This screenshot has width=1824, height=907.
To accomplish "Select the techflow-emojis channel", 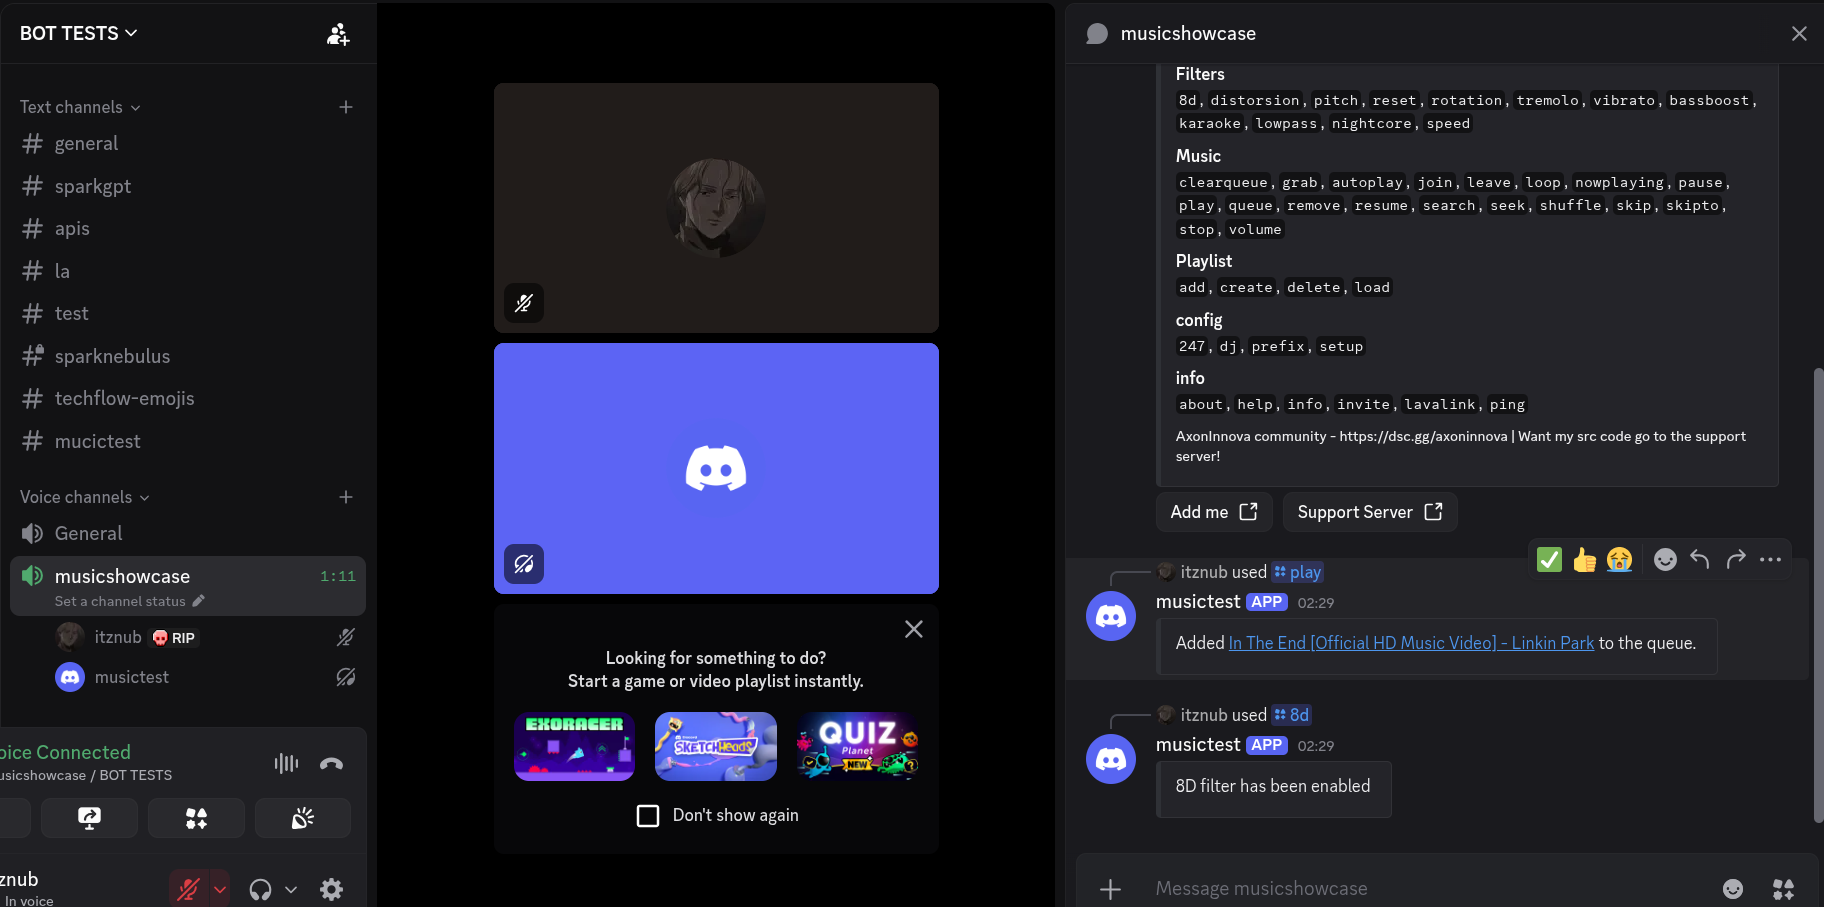I will point(124,398).
